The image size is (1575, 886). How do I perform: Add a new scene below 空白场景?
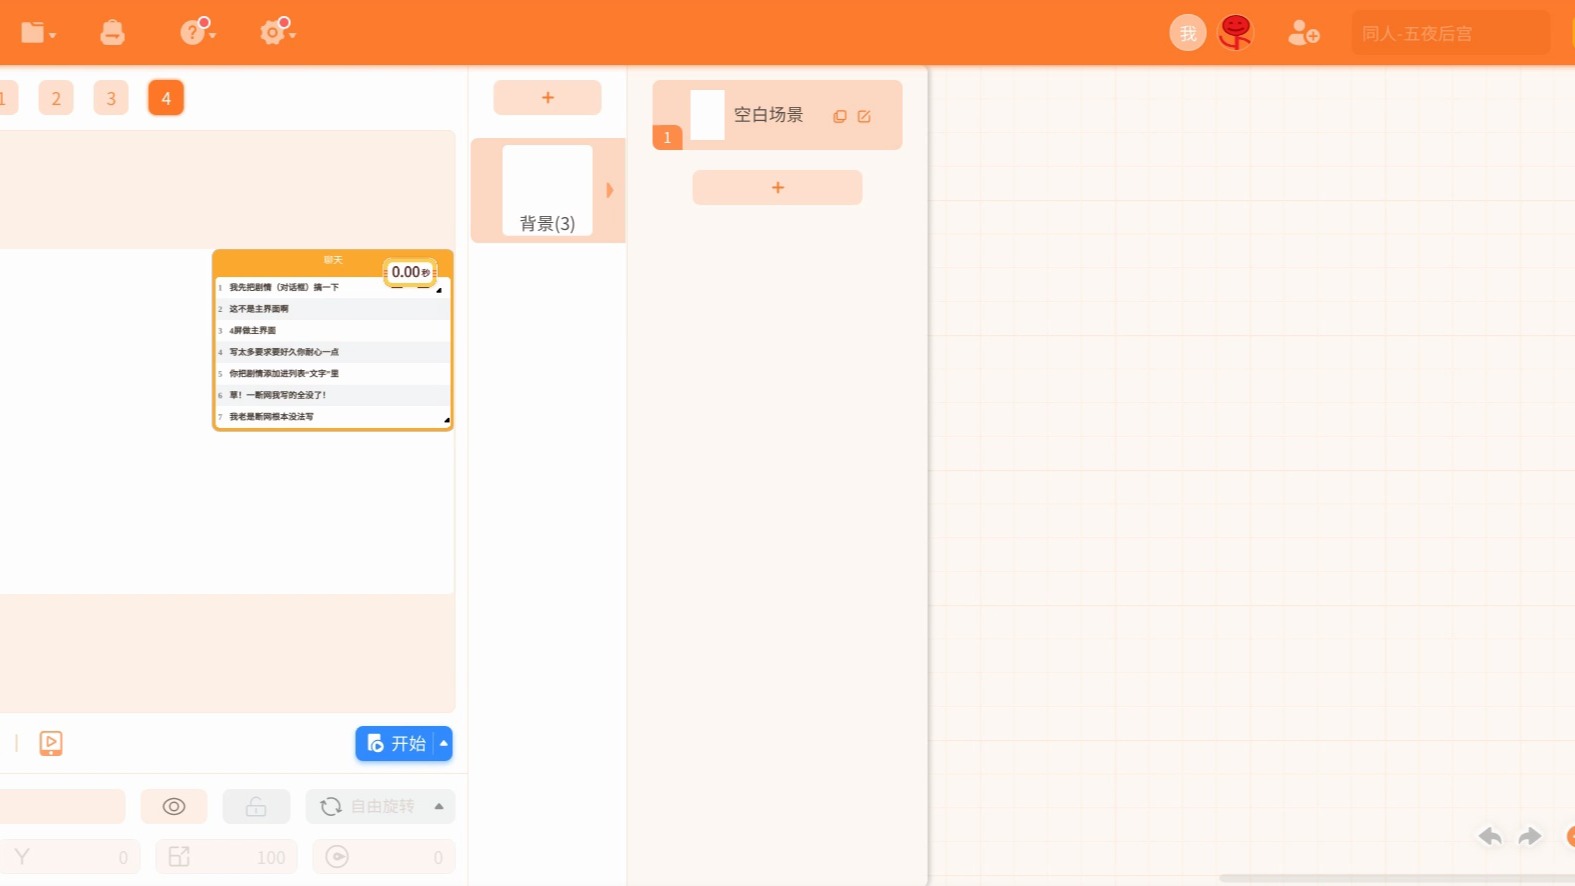pyautogui.click(x=777, y=187)
